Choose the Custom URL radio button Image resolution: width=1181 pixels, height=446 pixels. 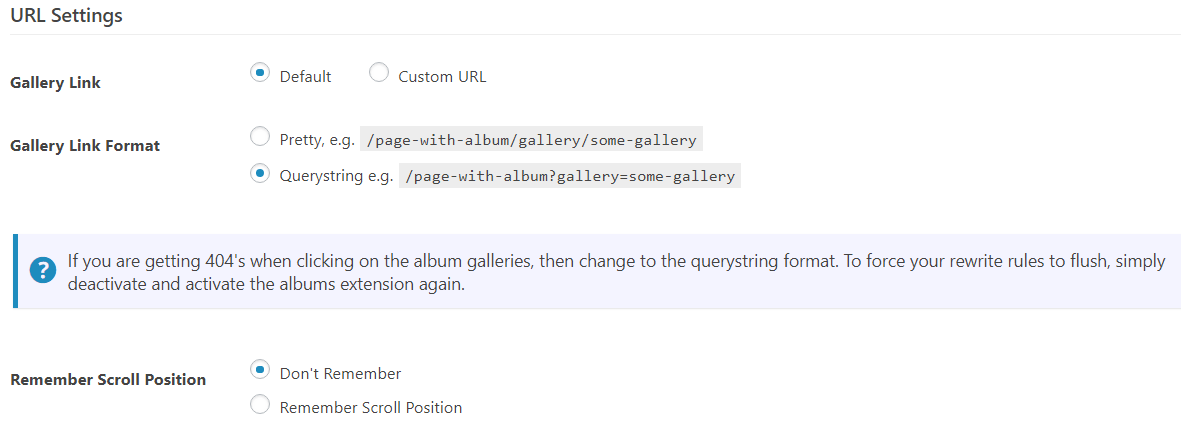coord(379,73)
